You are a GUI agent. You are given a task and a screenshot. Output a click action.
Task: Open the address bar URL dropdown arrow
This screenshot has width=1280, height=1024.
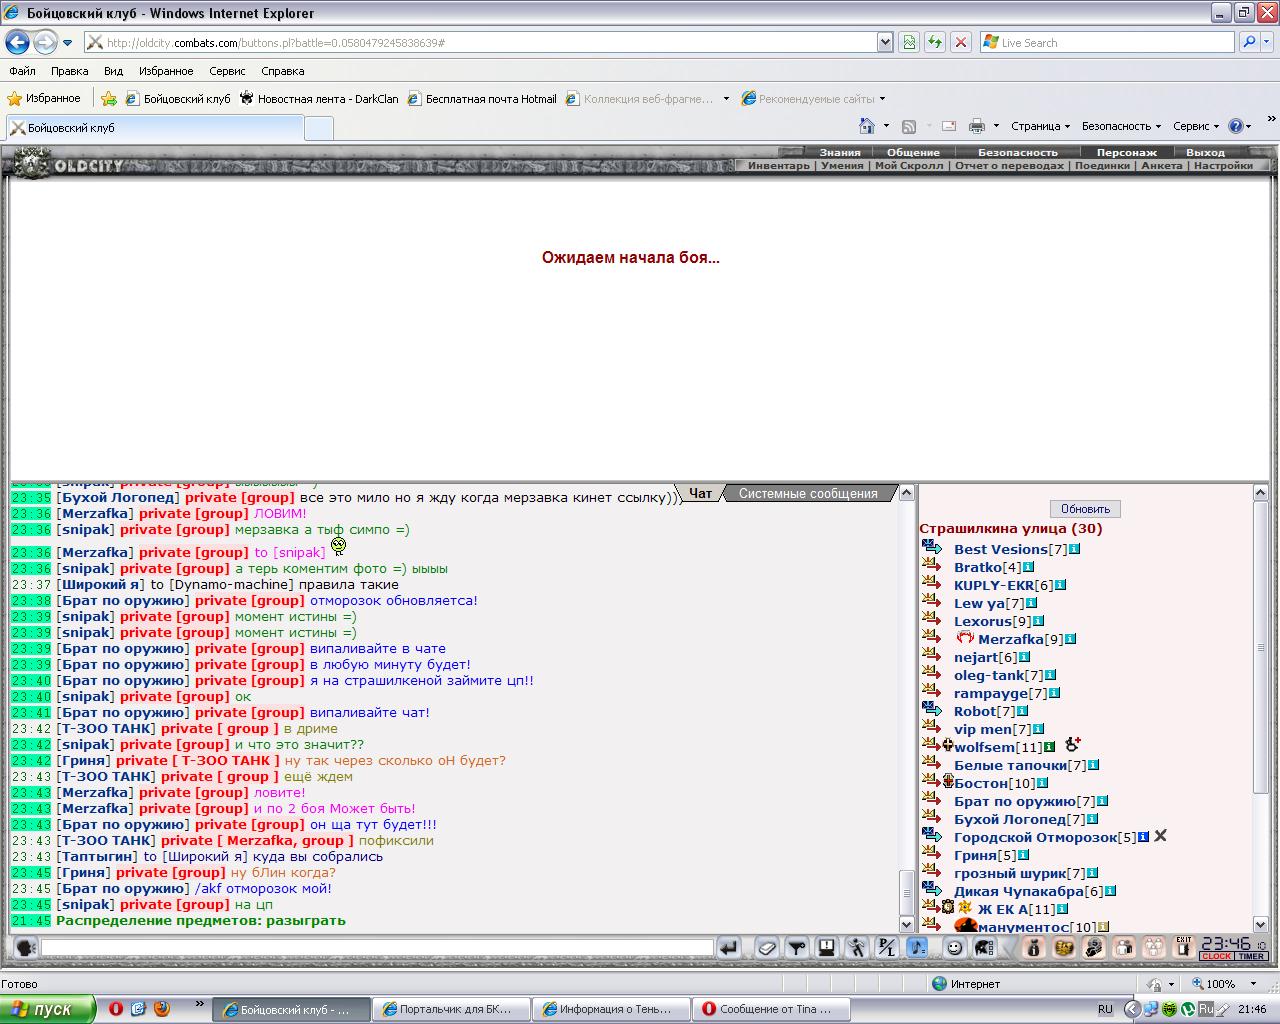tap(885, 42)
